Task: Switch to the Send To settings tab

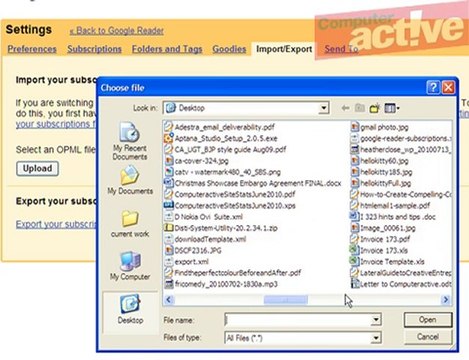Action: 341,49
